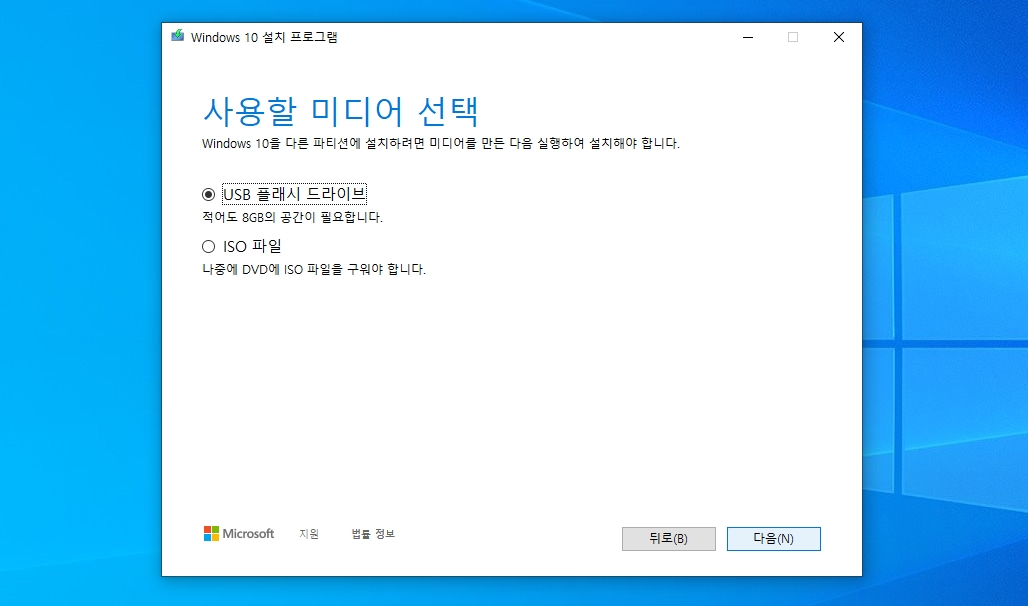Click the window title Windows 10 설치 프로그램
This screenshot has height=606, width=1028.
pyautogui.click(x=264, y=37)
